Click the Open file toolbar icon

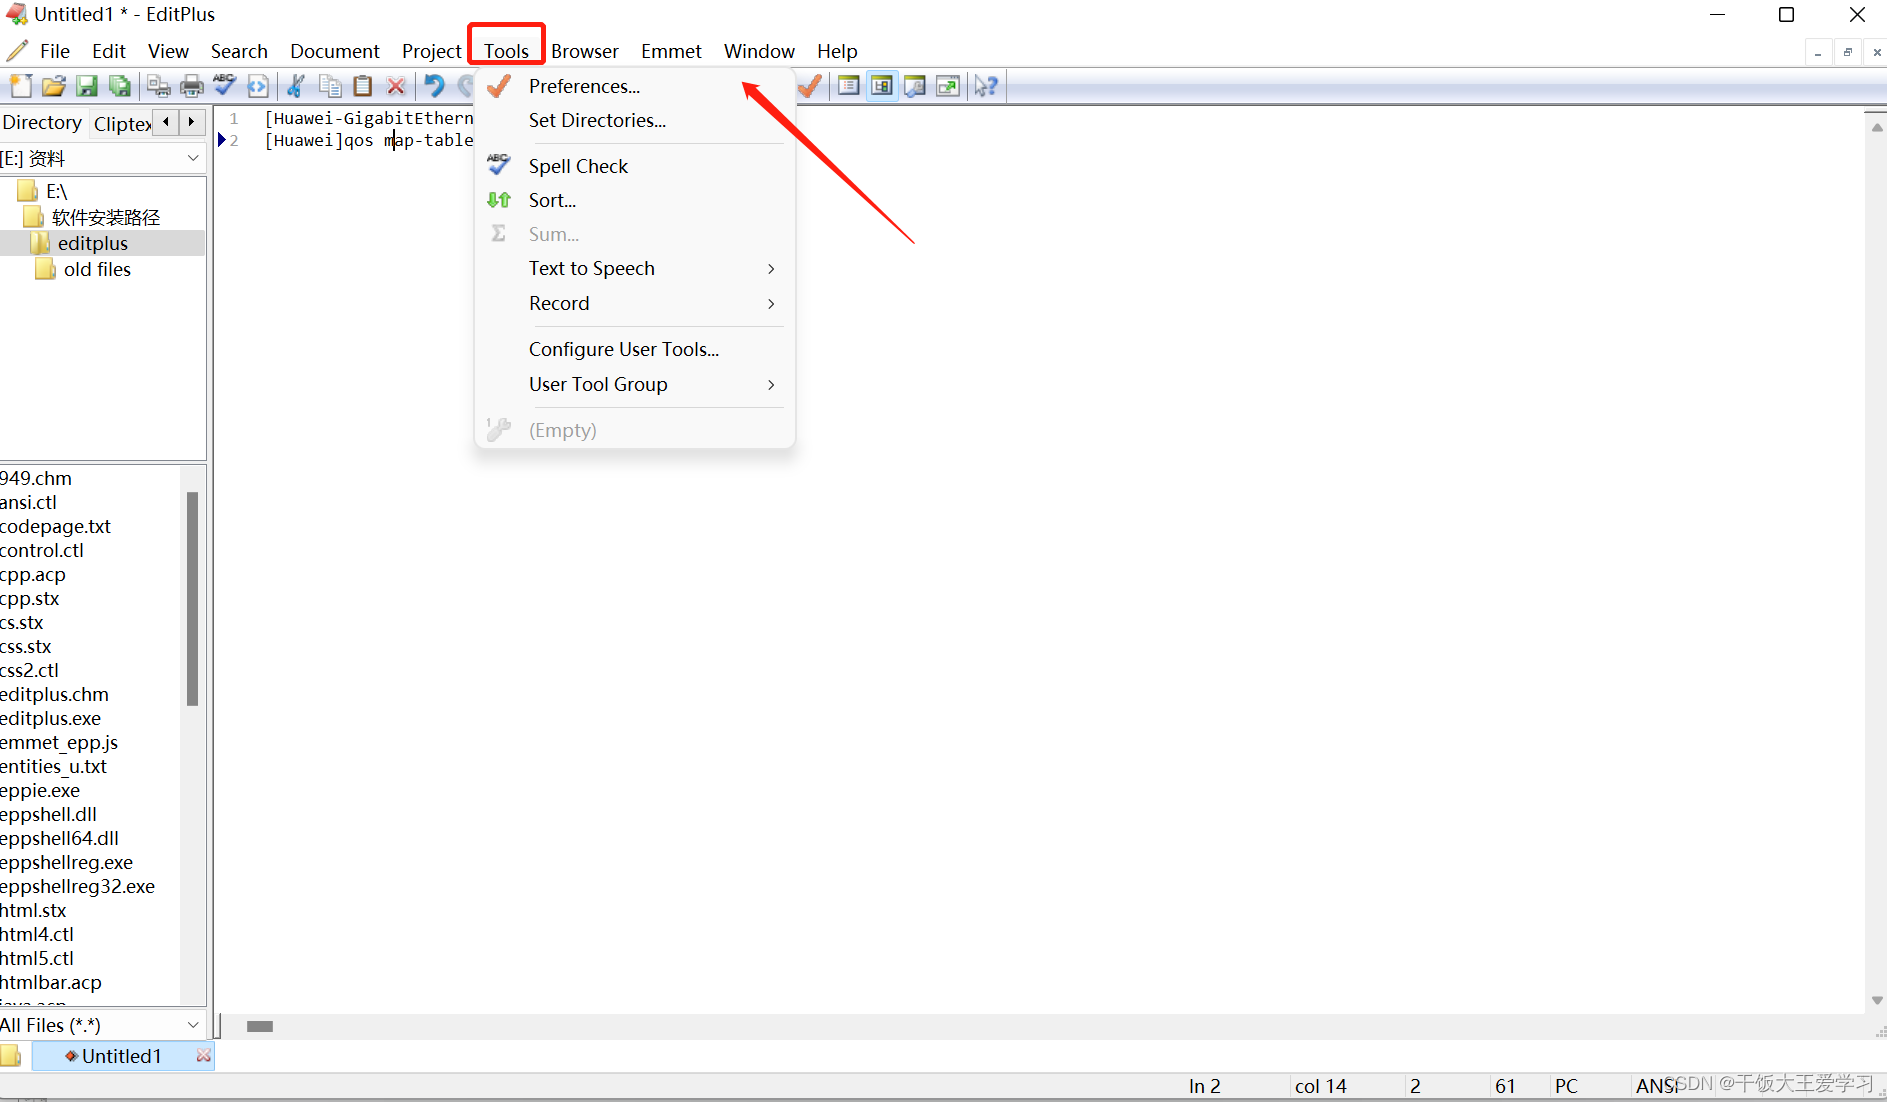pyautogui.click(x=54, y=86)
